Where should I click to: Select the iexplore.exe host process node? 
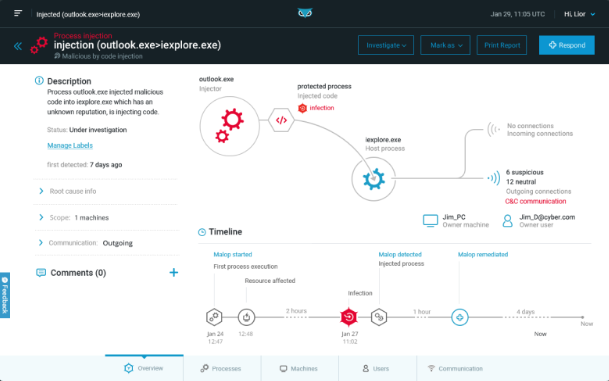tap(374, 179)
